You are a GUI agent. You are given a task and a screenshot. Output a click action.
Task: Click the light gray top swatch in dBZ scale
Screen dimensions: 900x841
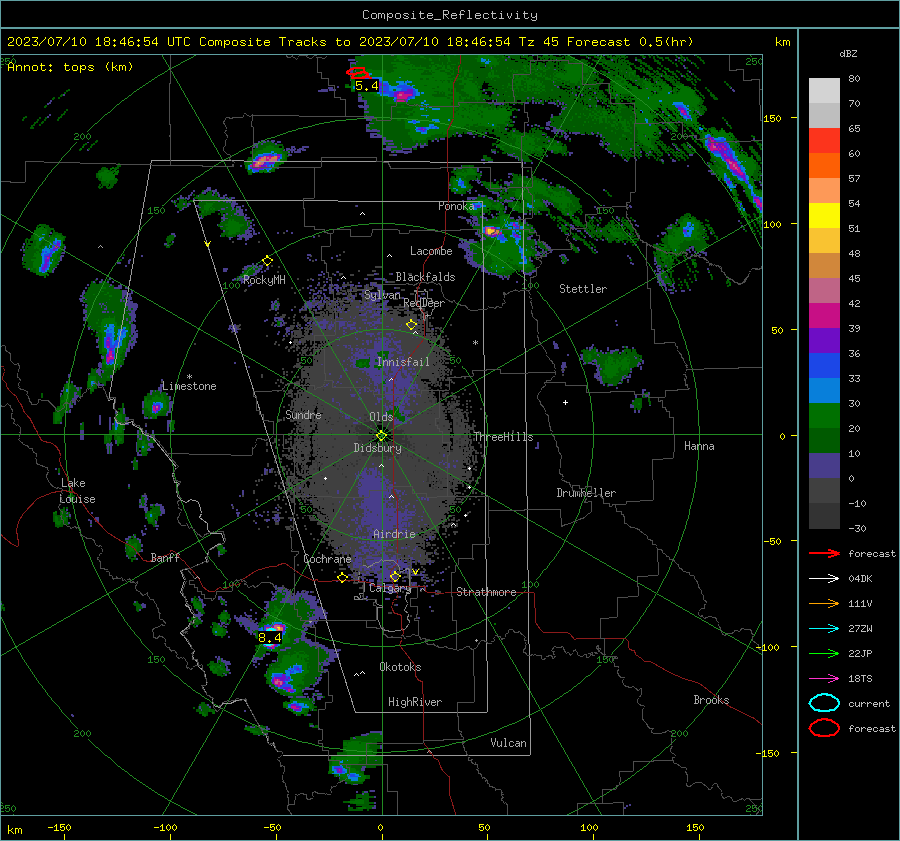[824, 91]
